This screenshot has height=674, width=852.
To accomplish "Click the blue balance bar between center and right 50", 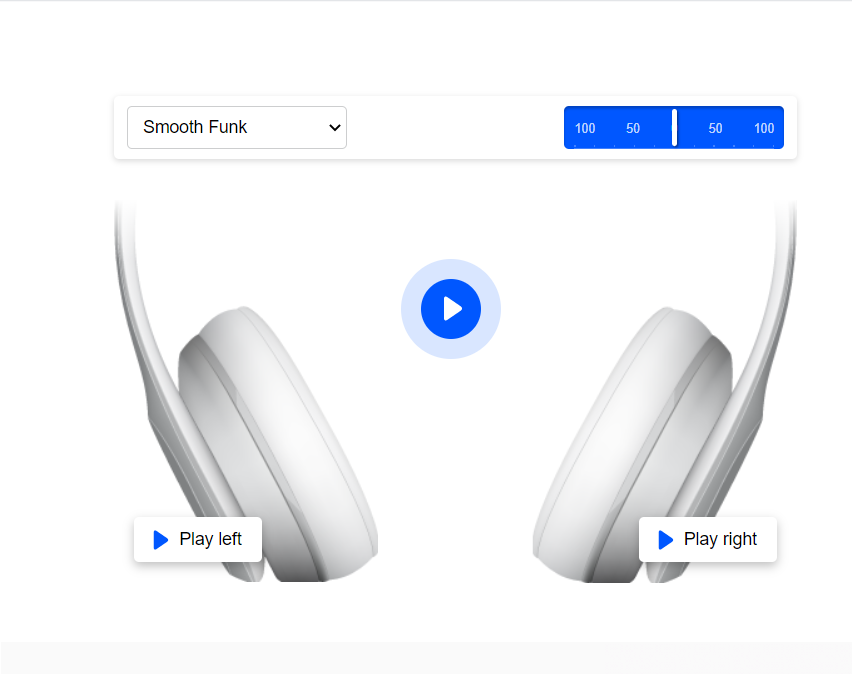I will pos(693,127).
